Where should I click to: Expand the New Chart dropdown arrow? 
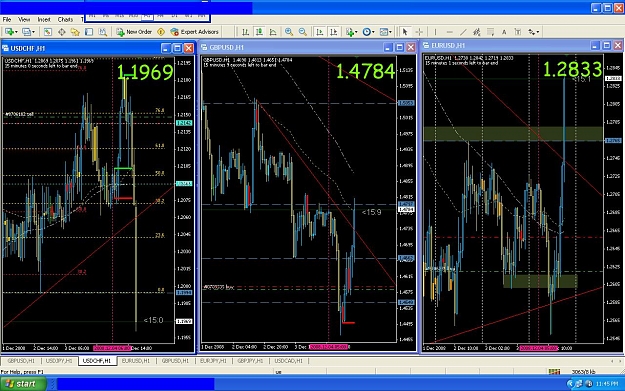coord(15,32)
